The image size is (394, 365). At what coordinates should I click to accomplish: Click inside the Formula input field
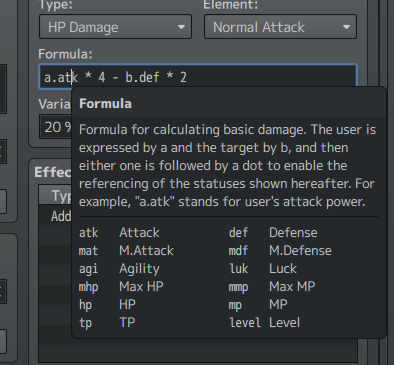pyautogui.click(x=198, y=77)
